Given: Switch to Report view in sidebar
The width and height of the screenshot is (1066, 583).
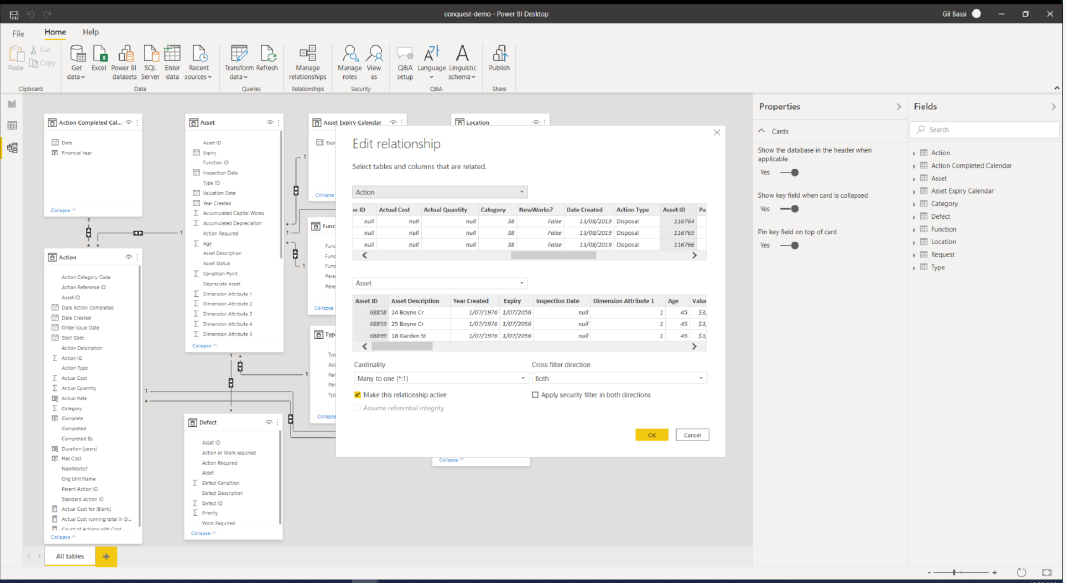Looking at the screenshot, I should [12, 104].
